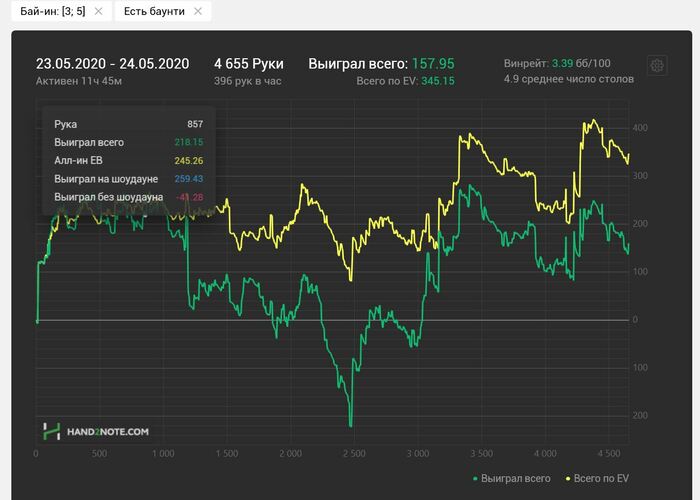Click the Алл-ин EВ tooltip row
This screenshot has width=700, height=500.
coord(128,160)
